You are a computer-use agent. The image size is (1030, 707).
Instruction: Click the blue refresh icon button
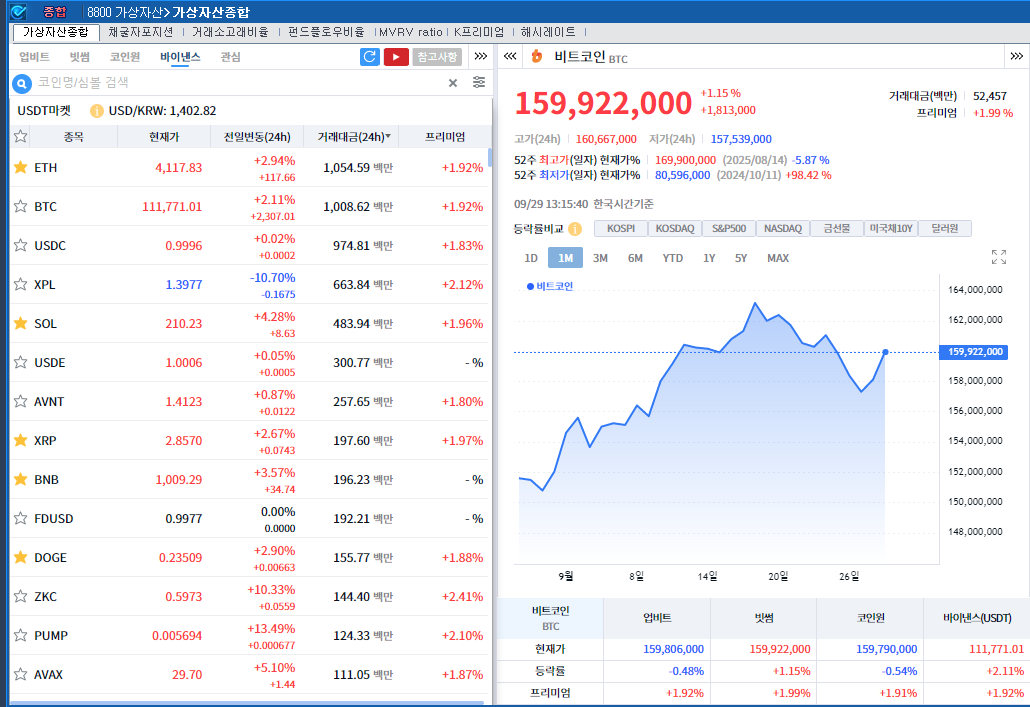pos(370,57)
